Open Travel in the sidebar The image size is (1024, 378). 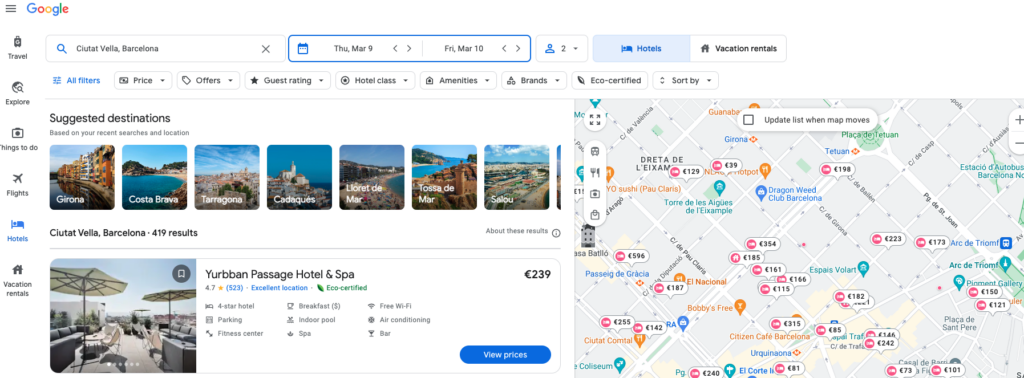18,48
